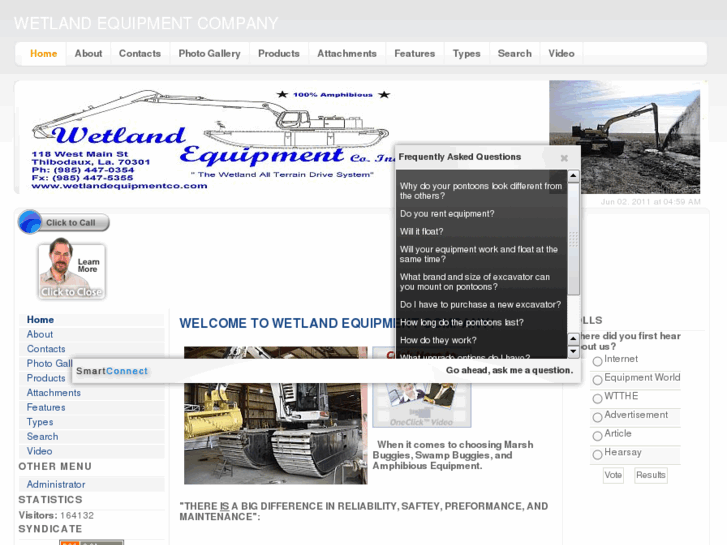This screenshot has width=727, height=545.
Task: Select the Internet poll option
Action: (597, 361)
